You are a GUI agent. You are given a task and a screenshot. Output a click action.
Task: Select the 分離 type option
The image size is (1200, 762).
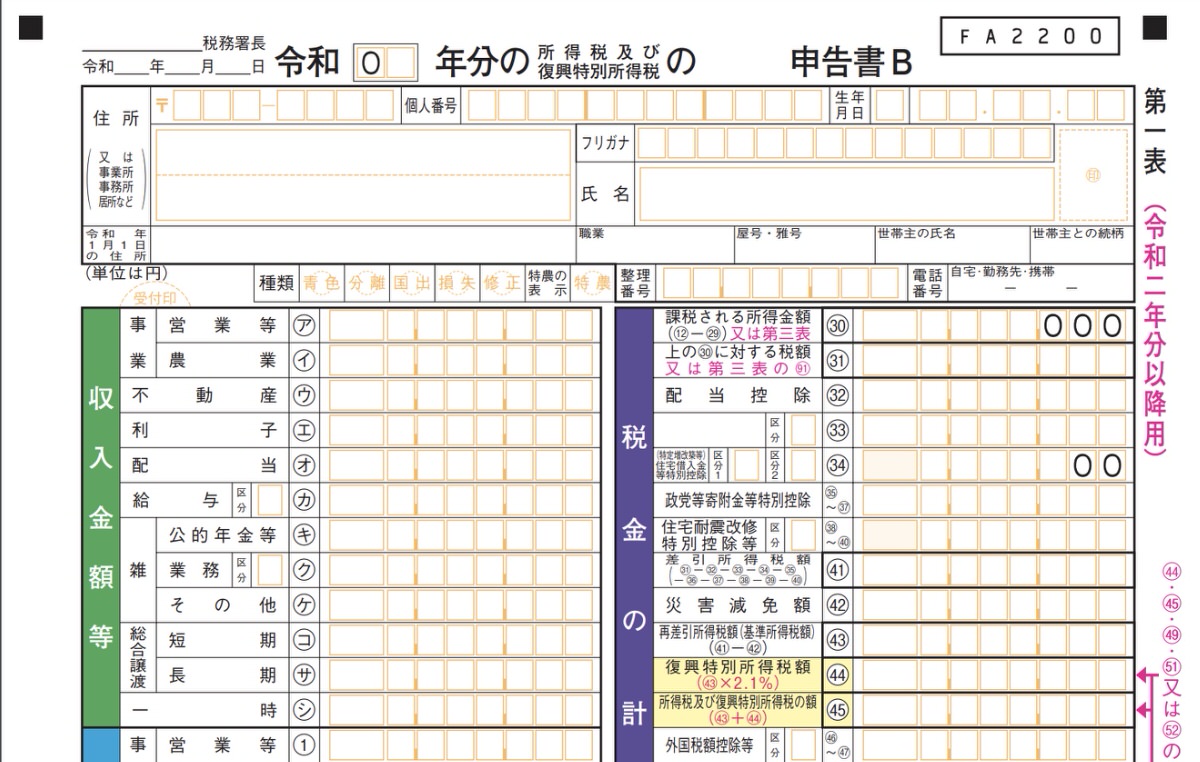tap(366, 283)
